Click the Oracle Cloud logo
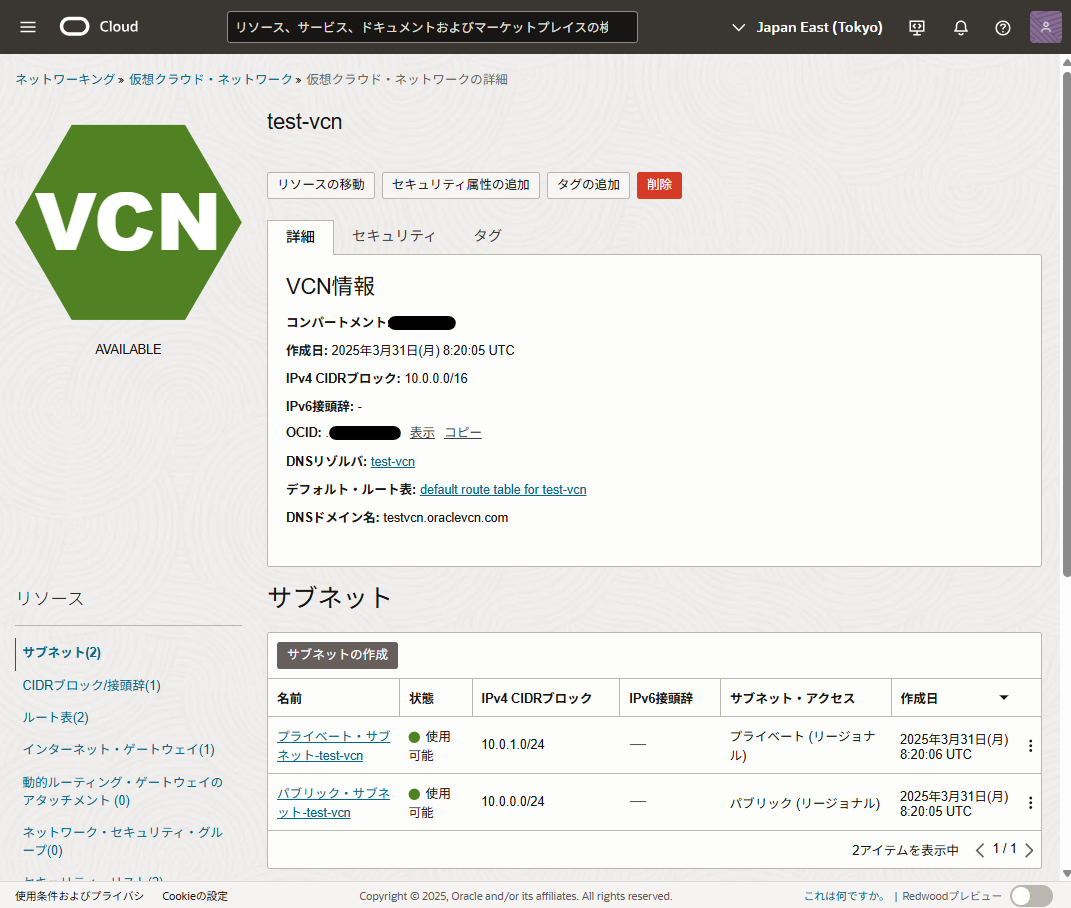1071x908 pixels. click(99, 27)
